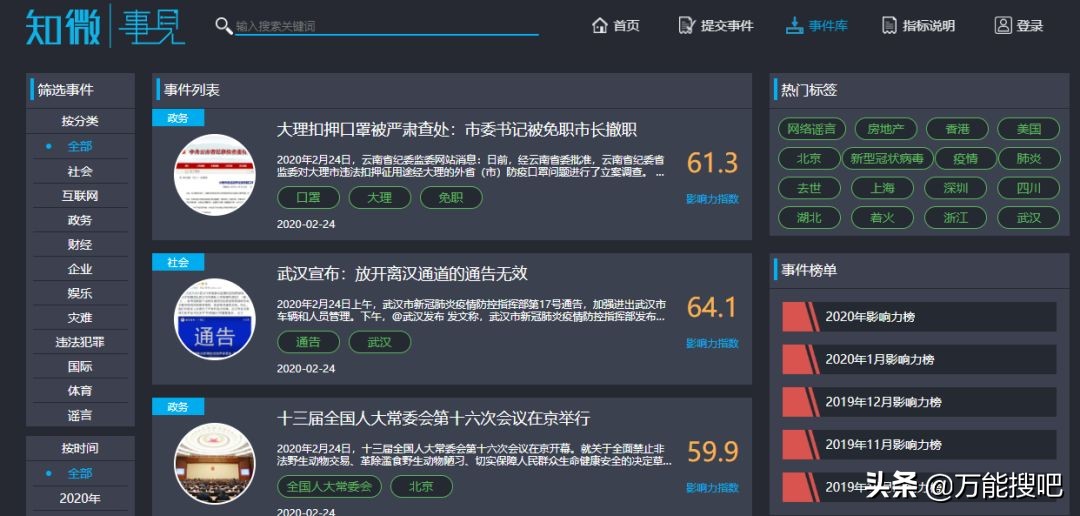The image size is (1080, 516).
Task: Open the 提交事件 navigation item
Action: (x=716, y=25)
